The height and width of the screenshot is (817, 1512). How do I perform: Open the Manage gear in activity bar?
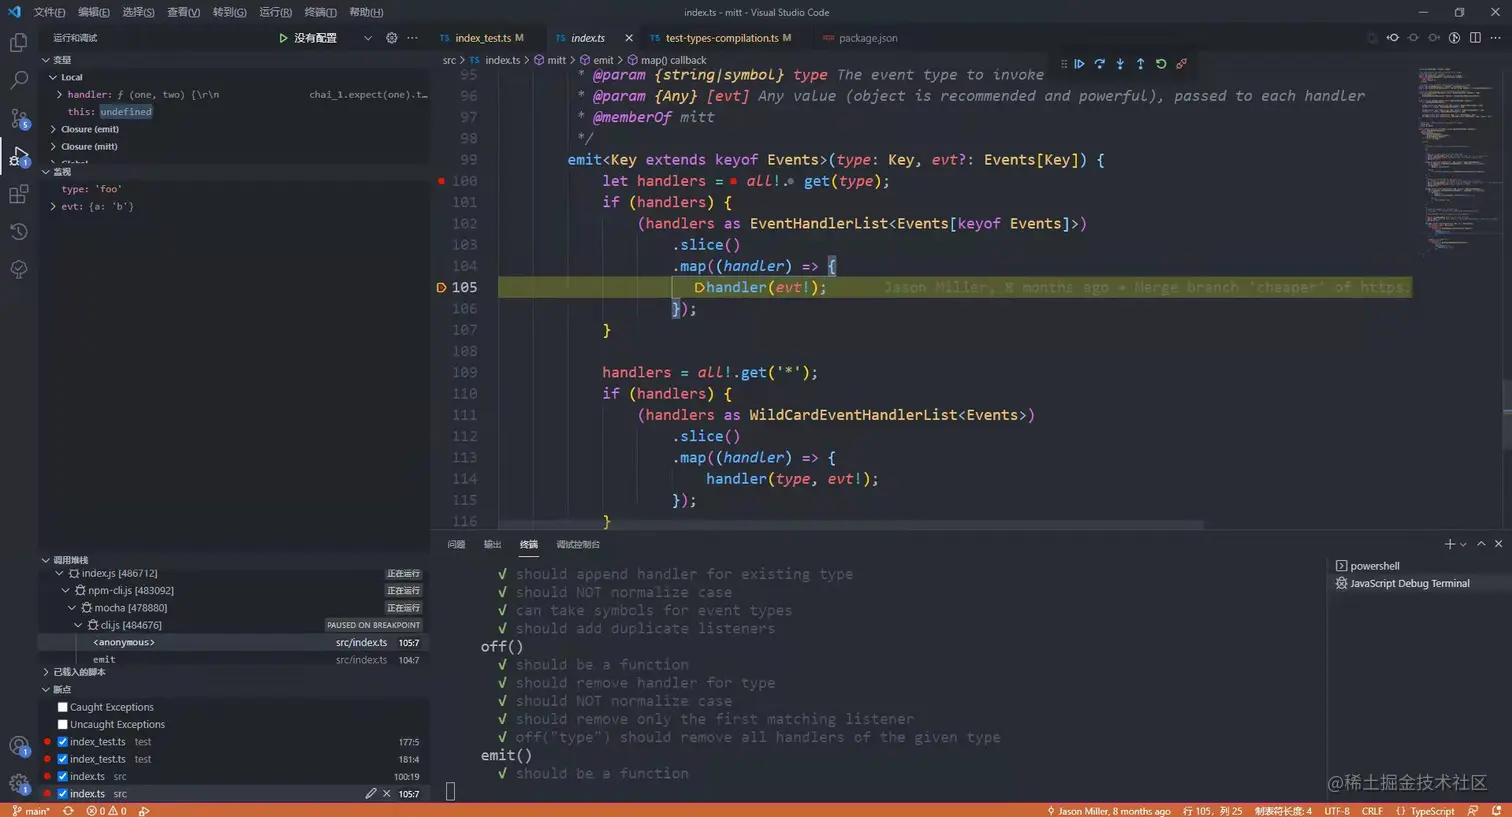(18, 784)
